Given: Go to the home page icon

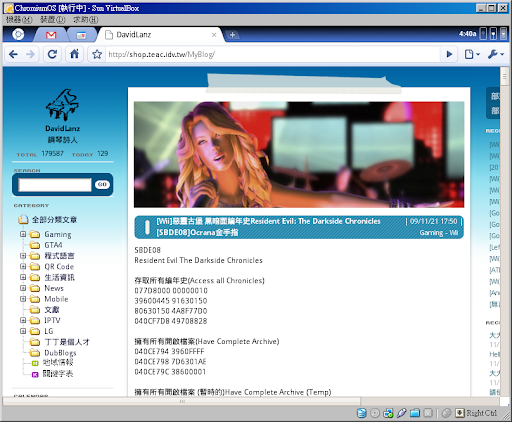Looking at the screenshot, I should 75,54.
